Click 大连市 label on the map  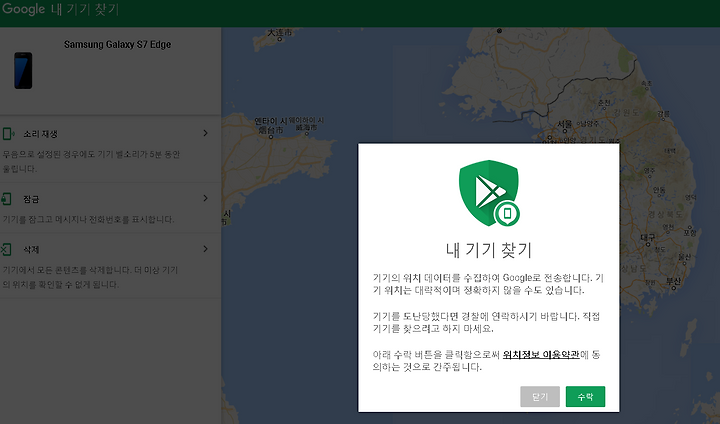(x=280, y=33)
